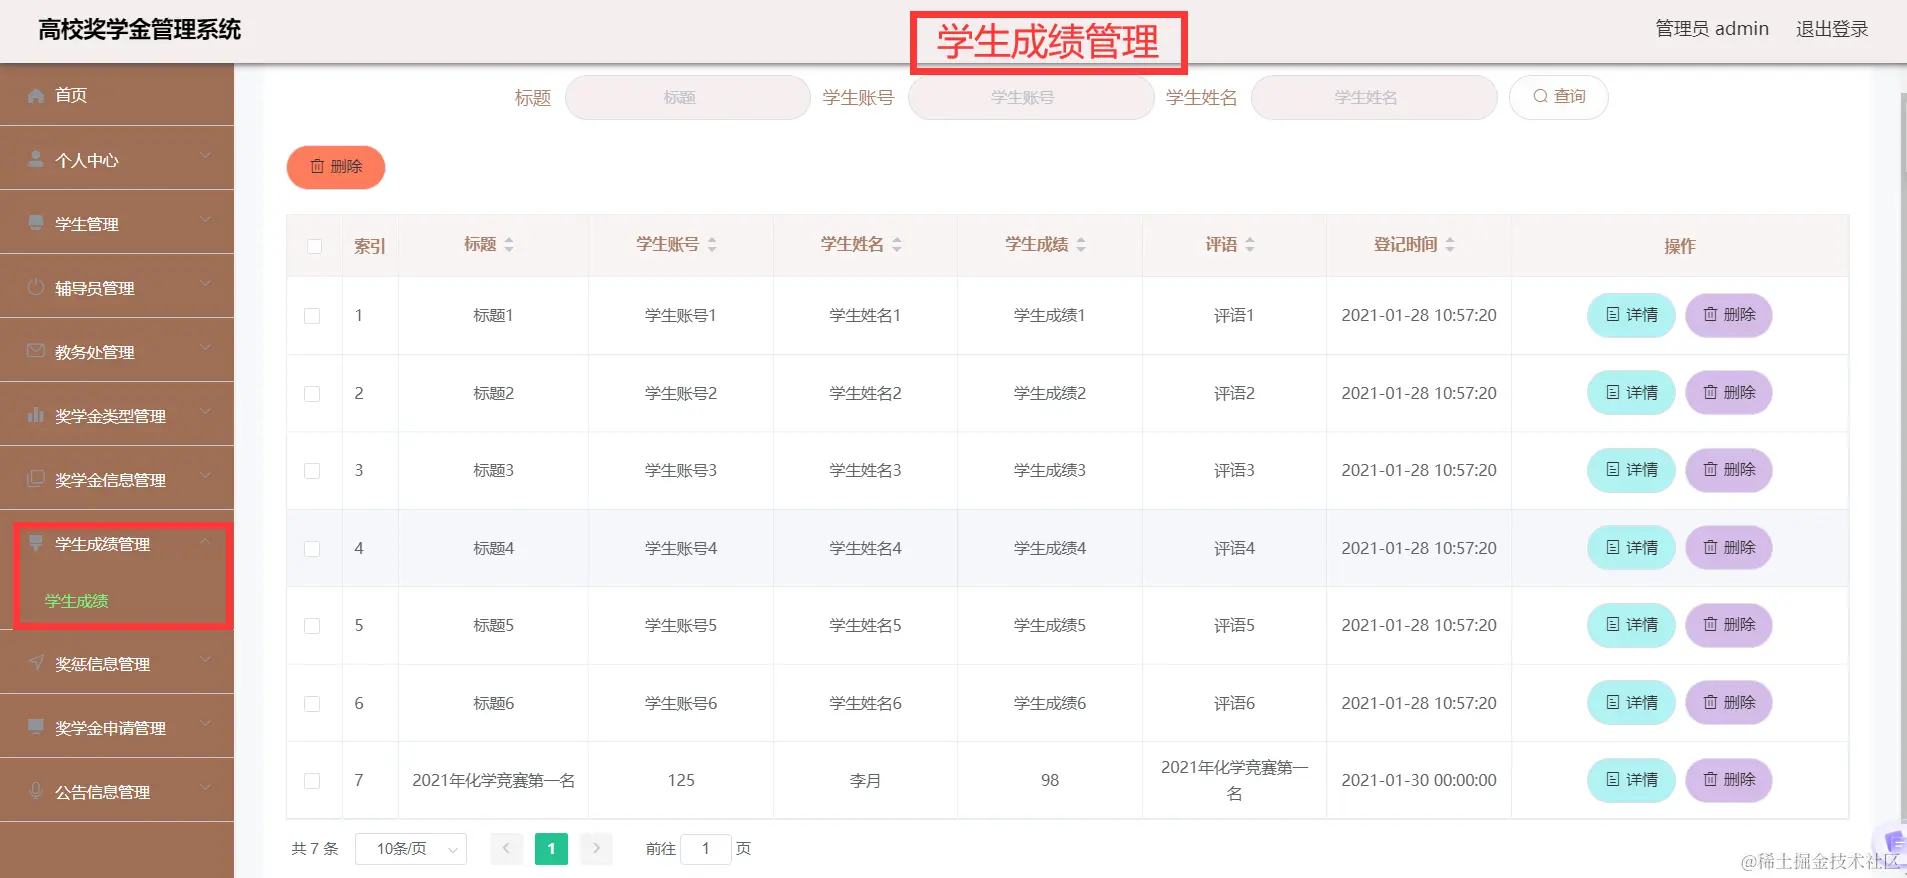Check the box for row 标题4

point(312,549)
